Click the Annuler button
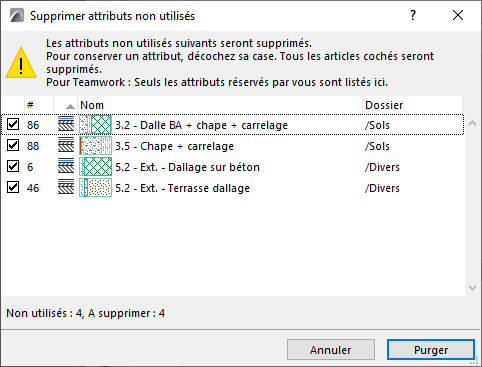The image size is (482, 367). click(x=331, y=350)
